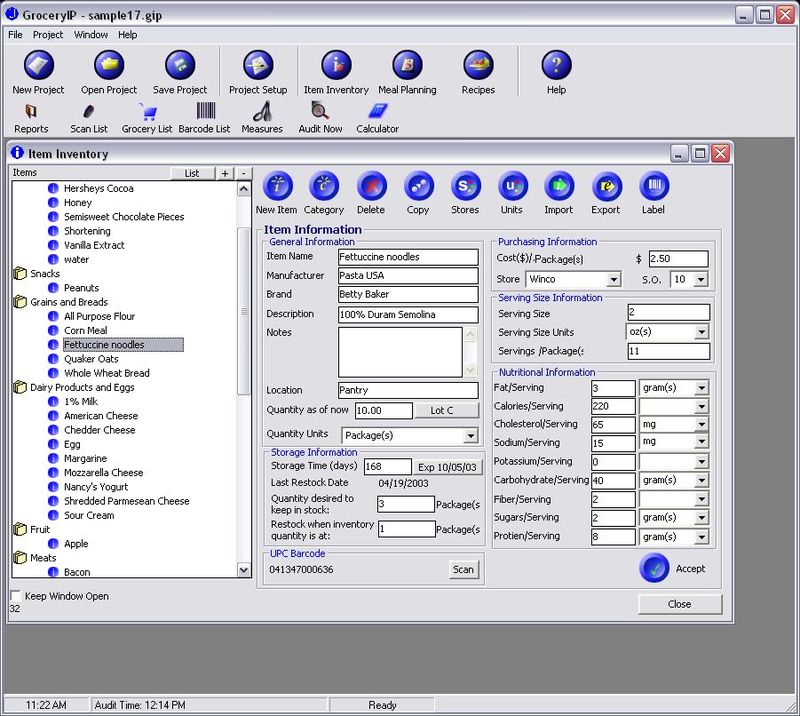Open Item Inventory from the main toolbar

click(336, 65)
